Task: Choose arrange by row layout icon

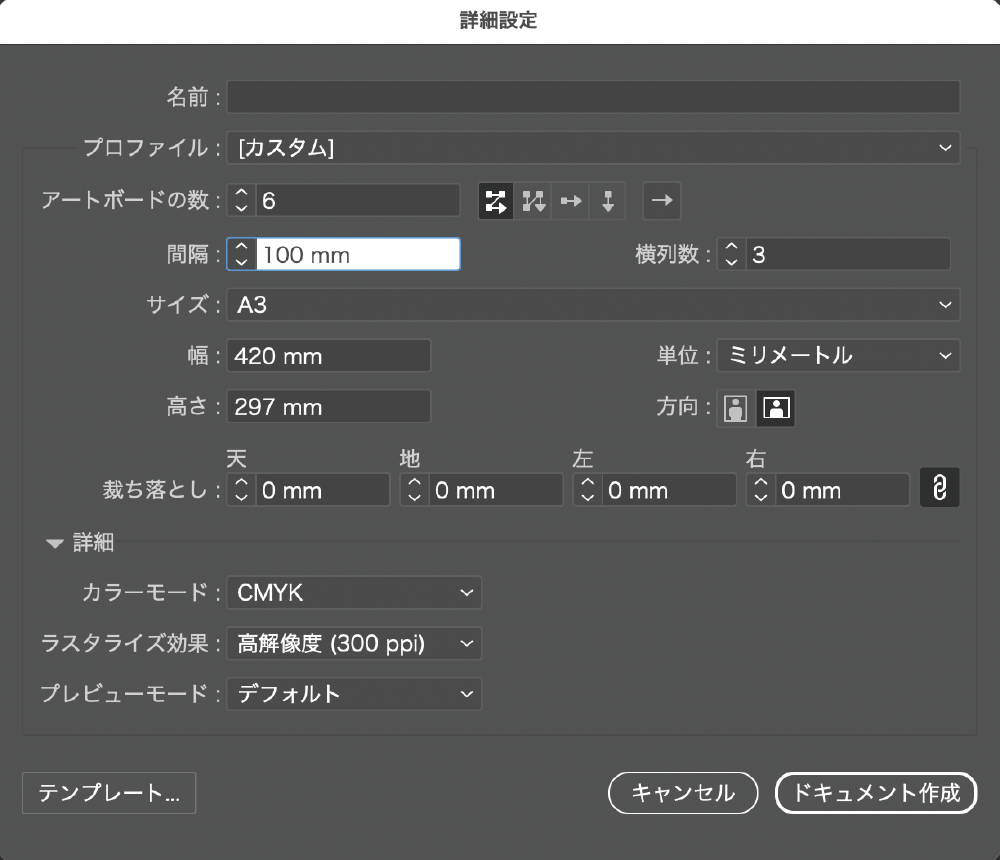Action: [x=570, y=201]
